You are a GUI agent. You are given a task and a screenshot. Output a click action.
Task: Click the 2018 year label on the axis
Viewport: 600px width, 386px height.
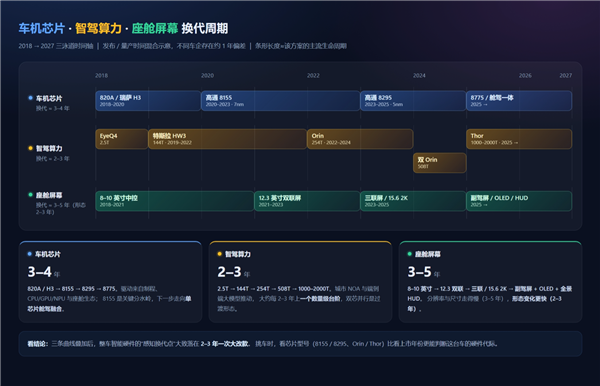tap(101, 75)
